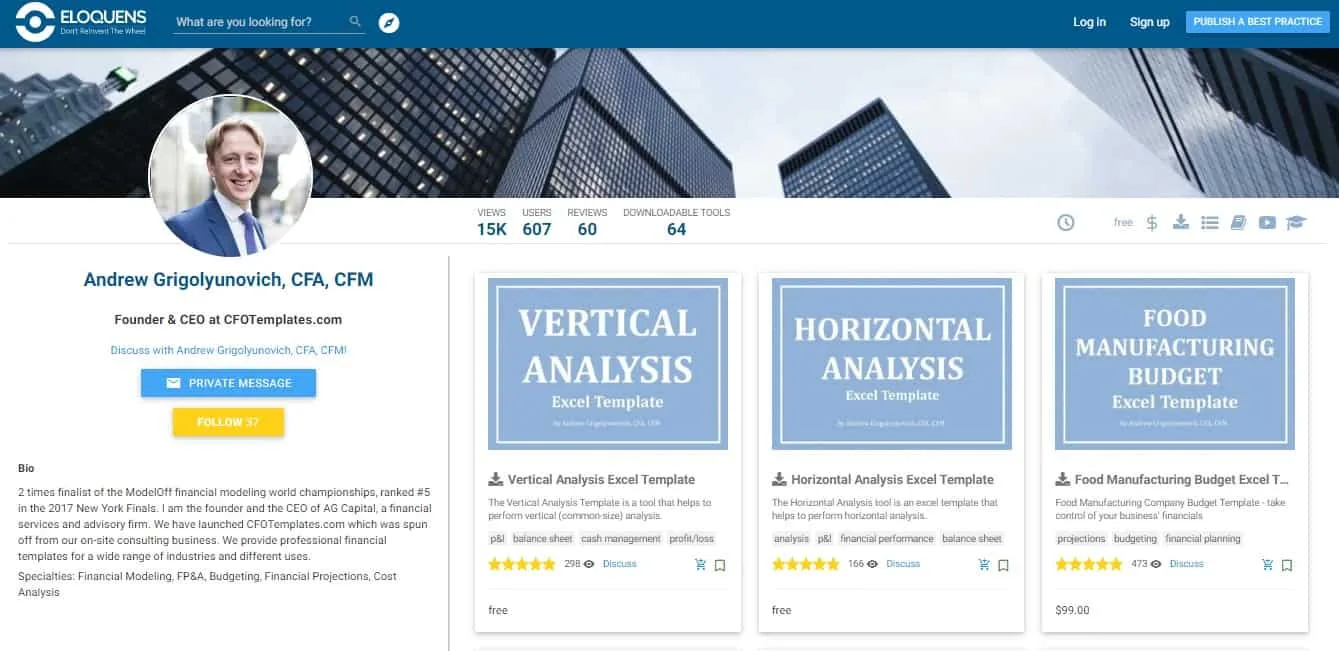The width and height of the screenshot is (1339, 651).
Task: Filter by paid dollar sign icon
Action: (1152, 222)
